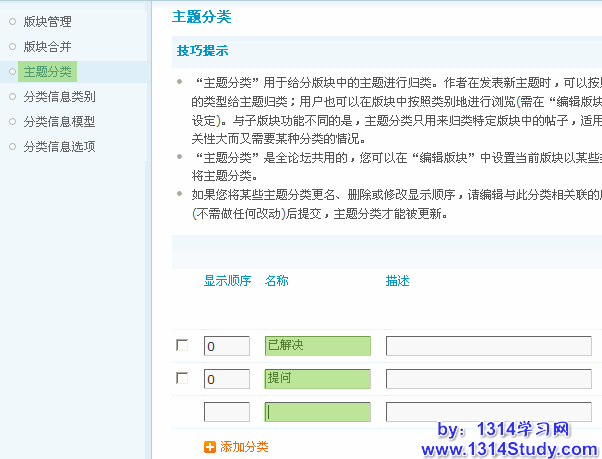This screenshot has height=459, width=602.
Task: Open 分类信息选项 in the sidebar
Action: [x=59, y=146]
